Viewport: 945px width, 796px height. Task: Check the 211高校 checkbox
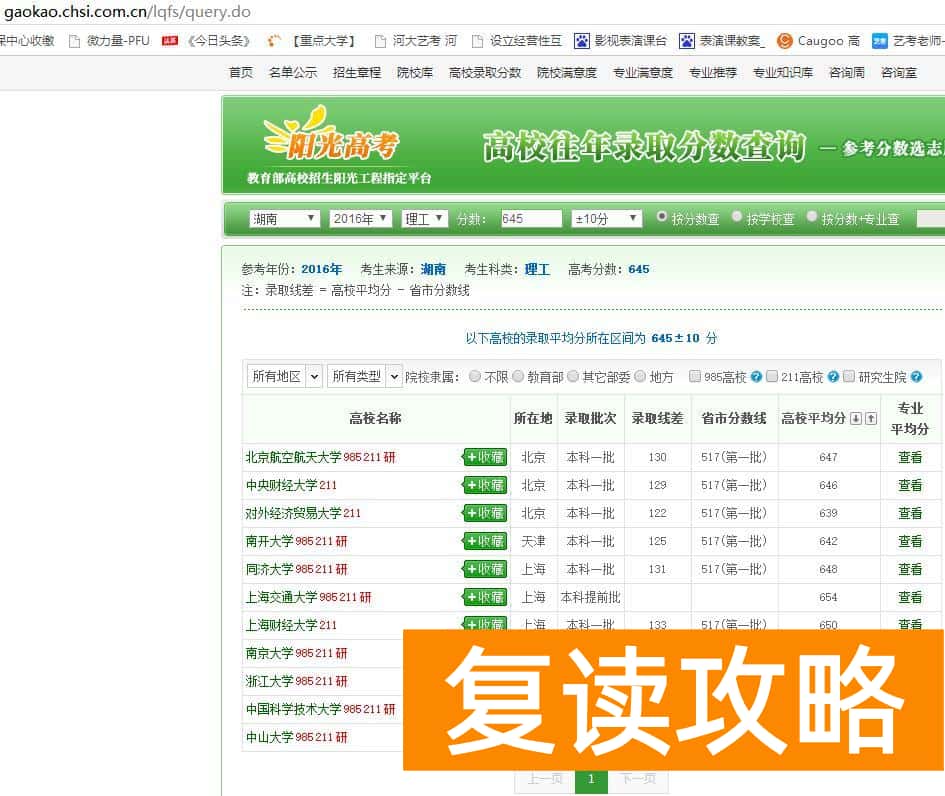tap(772, 377)
